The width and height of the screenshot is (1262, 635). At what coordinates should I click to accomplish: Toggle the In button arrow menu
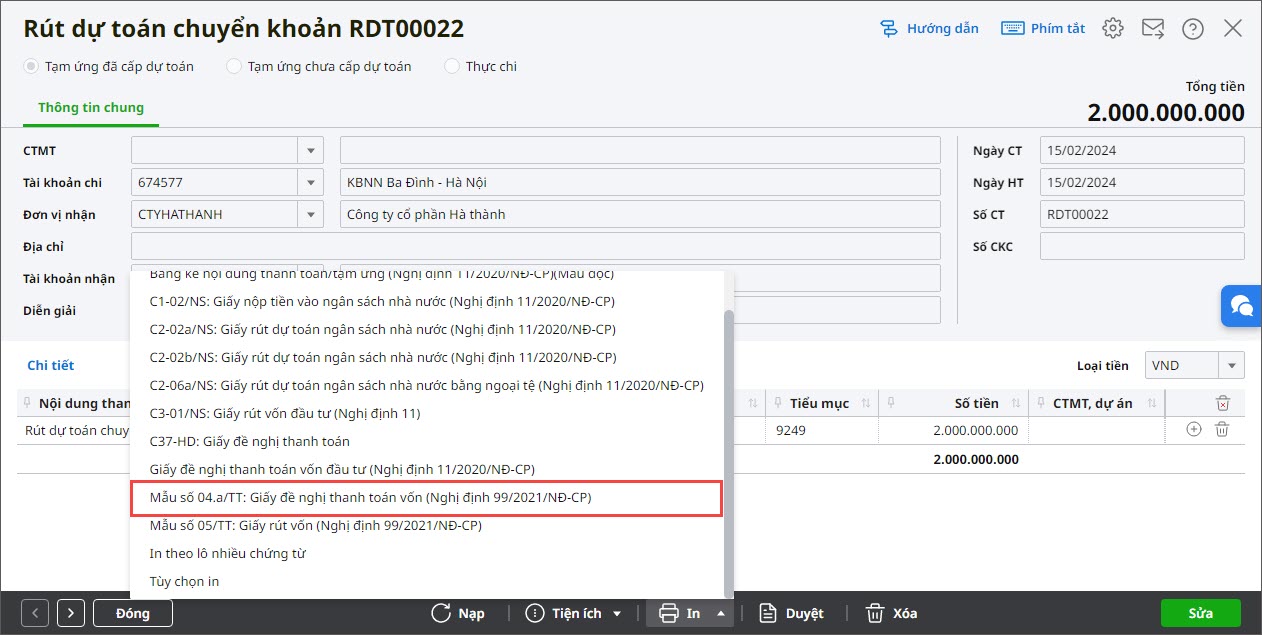coord(721,613)
